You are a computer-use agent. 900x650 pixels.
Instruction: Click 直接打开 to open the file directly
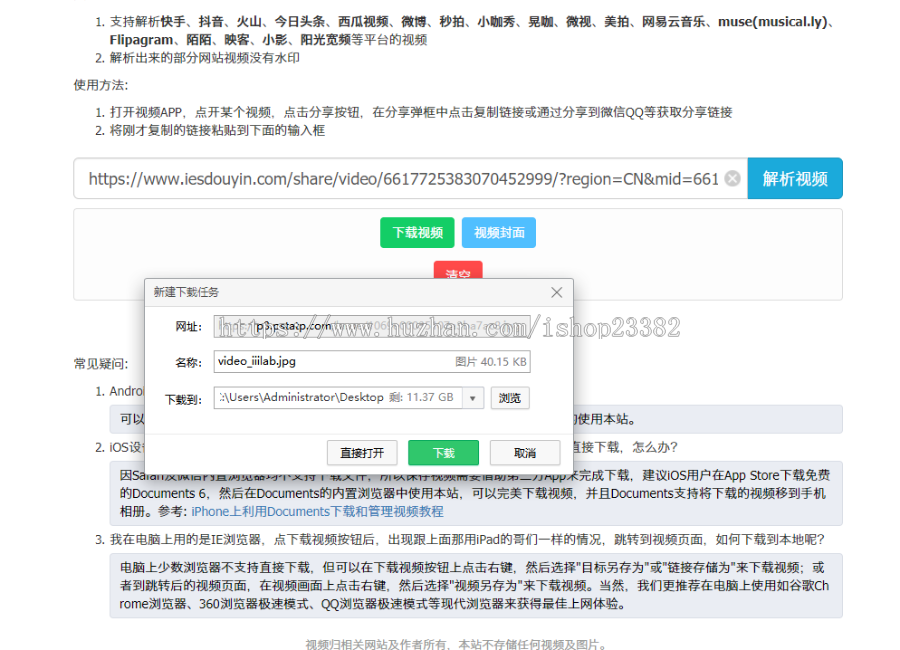362,452
